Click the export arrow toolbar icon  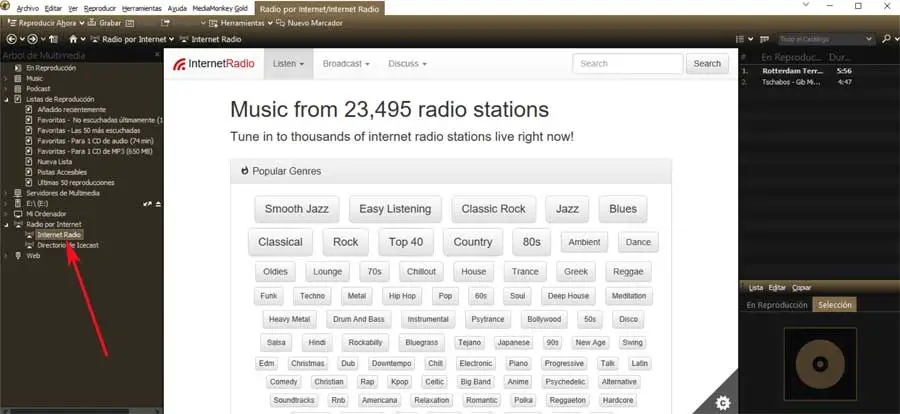coord(165,23)
